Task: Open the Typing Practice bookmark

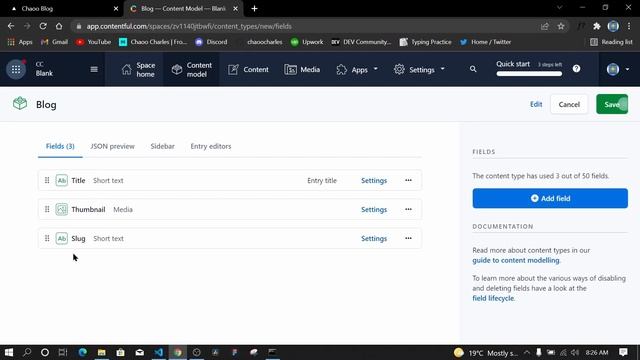Action: point(426,42)
